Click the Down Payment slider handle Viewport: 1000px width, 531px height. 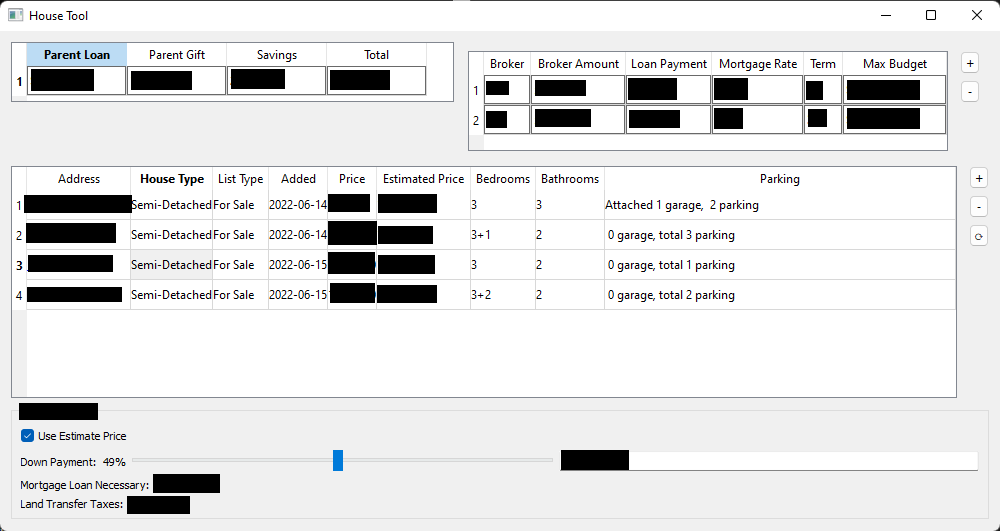(x=338, y=461)
